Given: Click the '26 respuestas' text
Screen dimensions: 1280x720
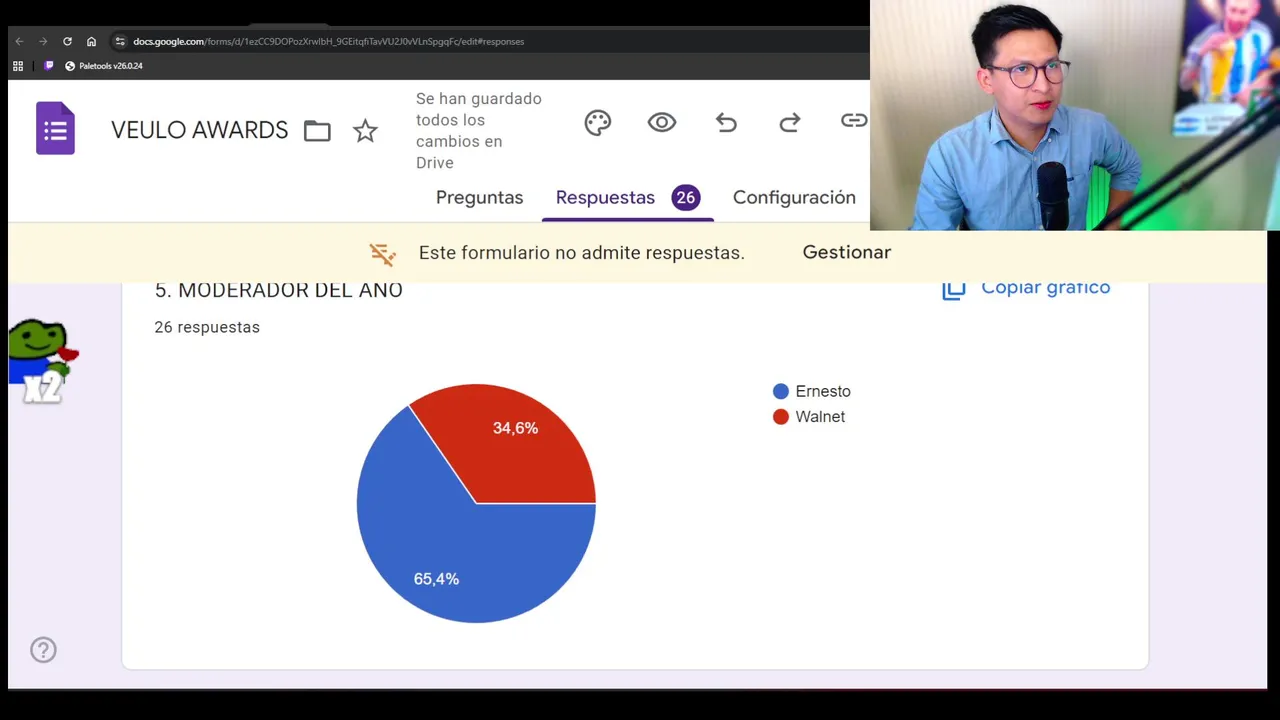Looking at the screenshot, I should (x=207, y=327).
